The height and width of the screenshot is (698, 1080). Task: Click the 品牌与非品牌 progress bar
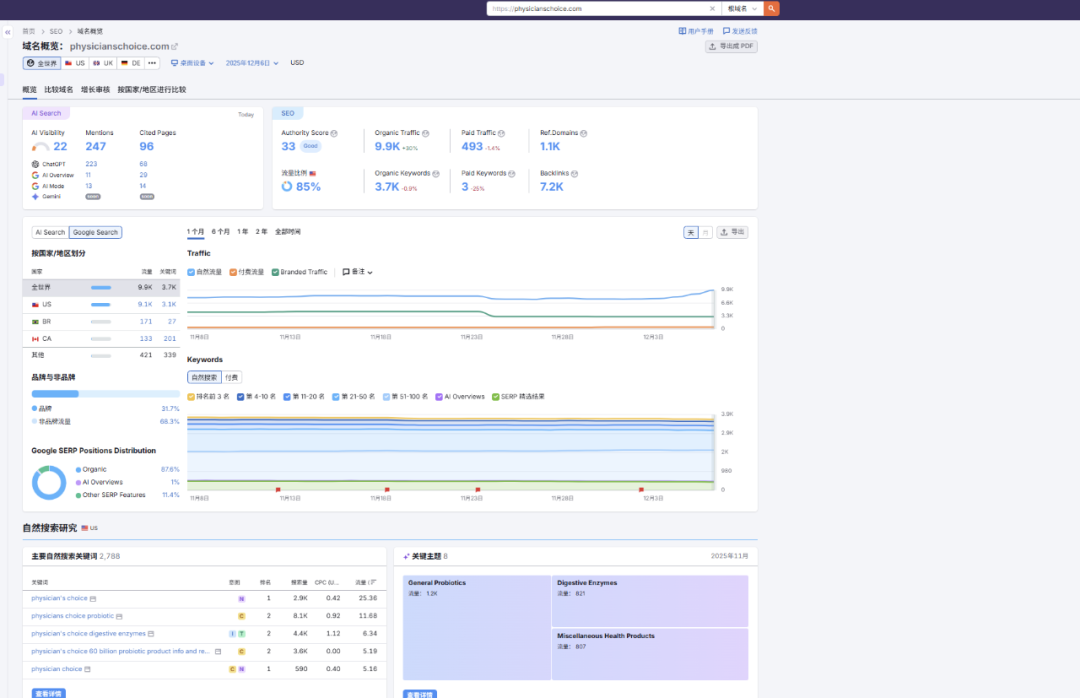105,394
